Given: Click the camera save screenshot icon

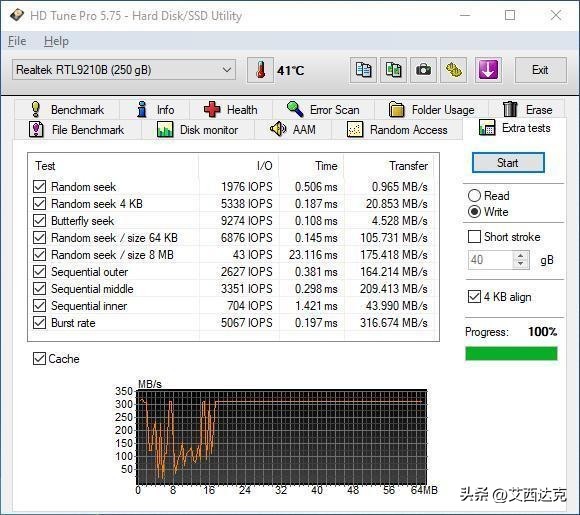Looking at the screenshot, I should pos(423,70).
